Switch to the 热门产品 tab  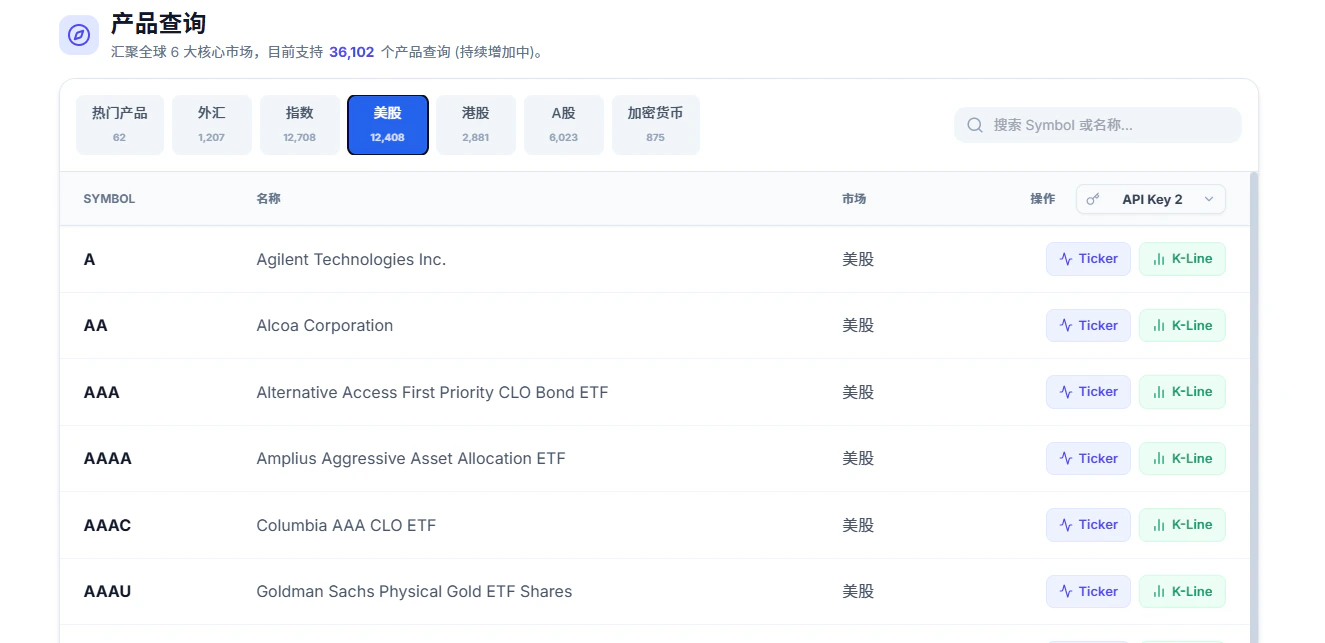120,125
